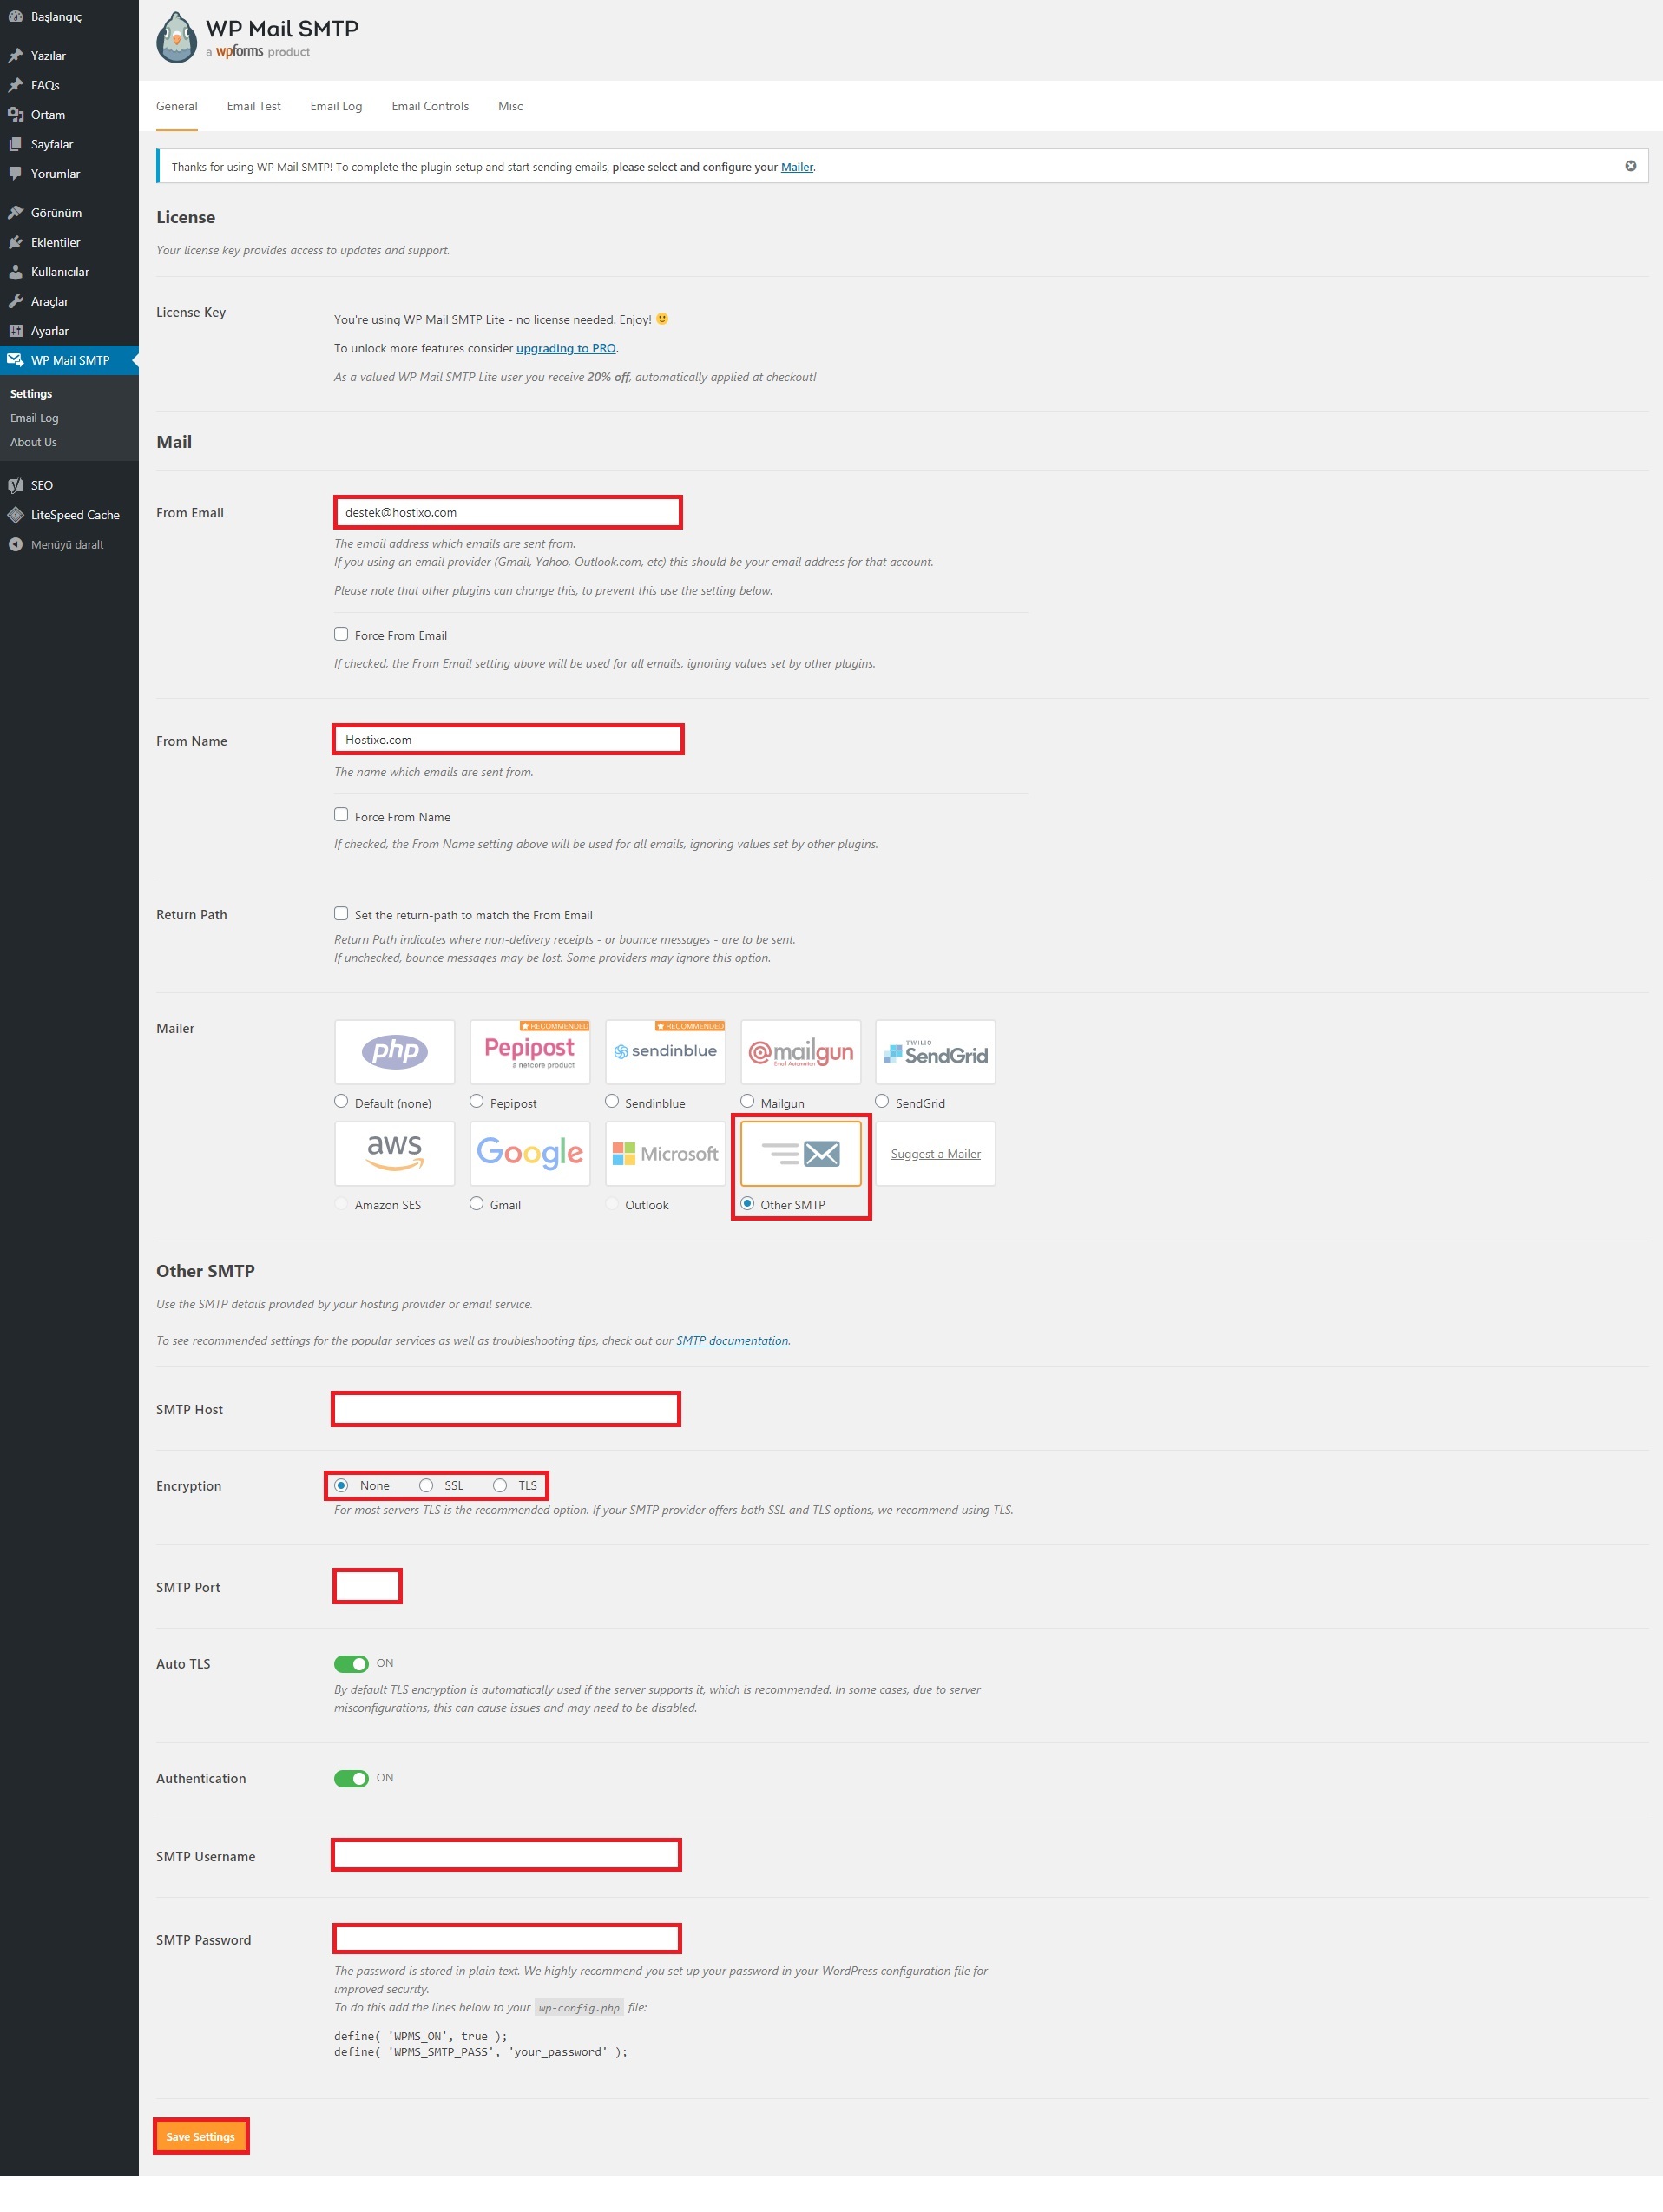Click the Ayarlar settings icon
This screenshot has width=1663, height=2212.
[x=15, y=331]
